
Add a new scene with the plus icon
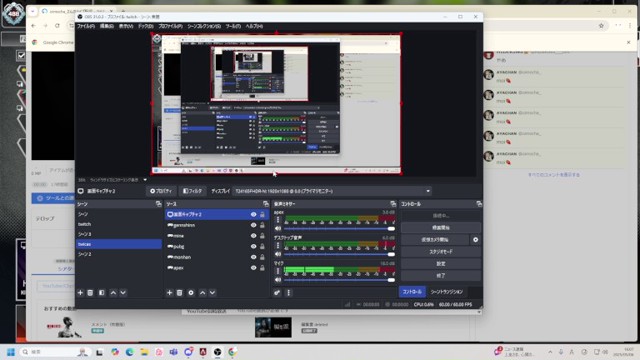(x=80, y=293)
